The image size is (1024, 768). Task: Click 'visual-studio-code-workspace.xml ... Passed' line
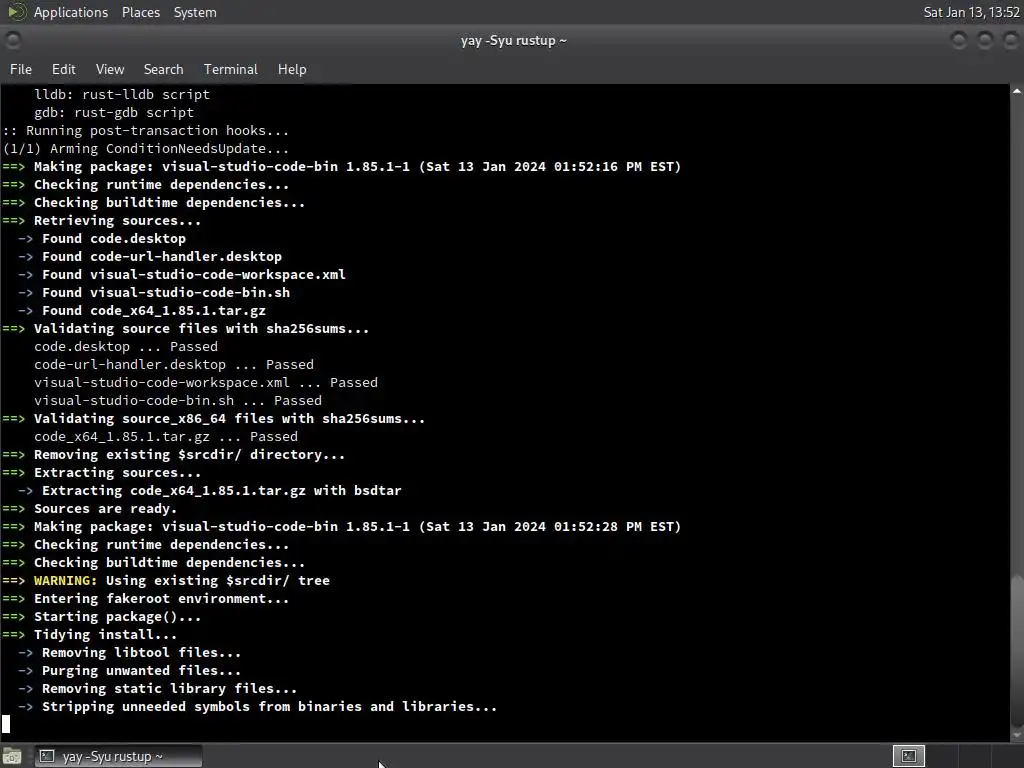click(x=206, y=382)
